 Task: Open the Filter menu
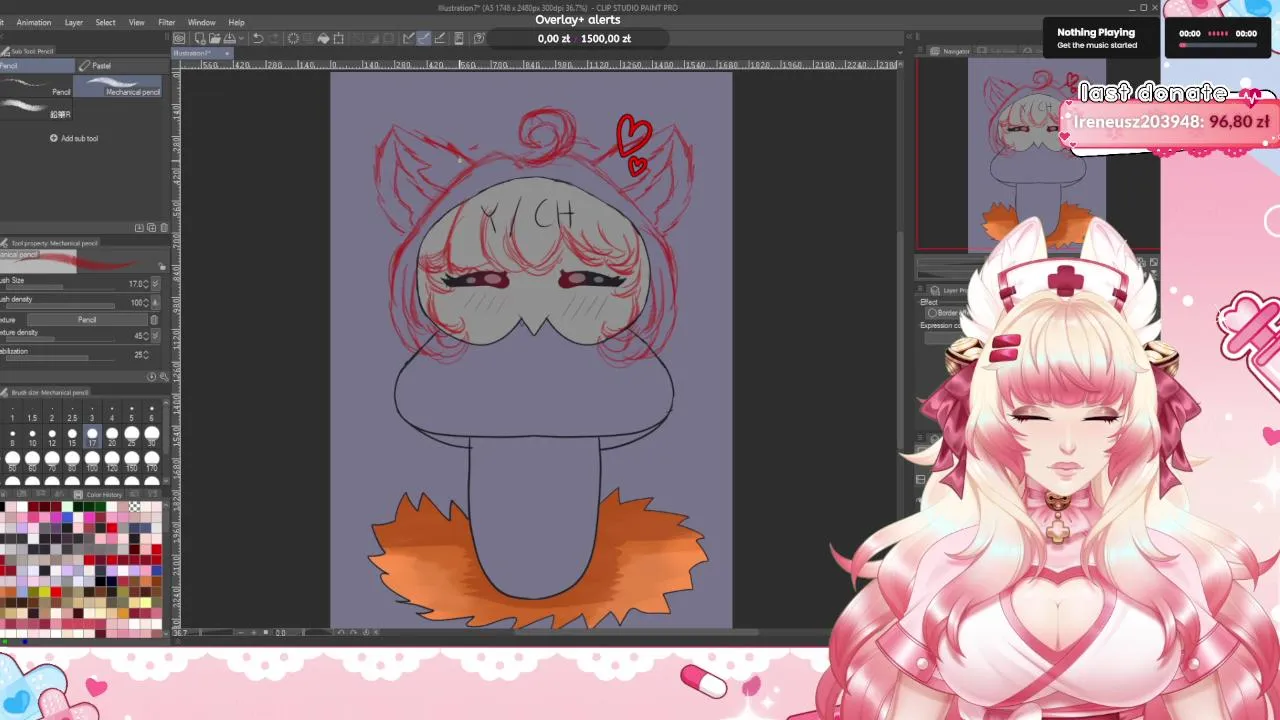(167, 22)
